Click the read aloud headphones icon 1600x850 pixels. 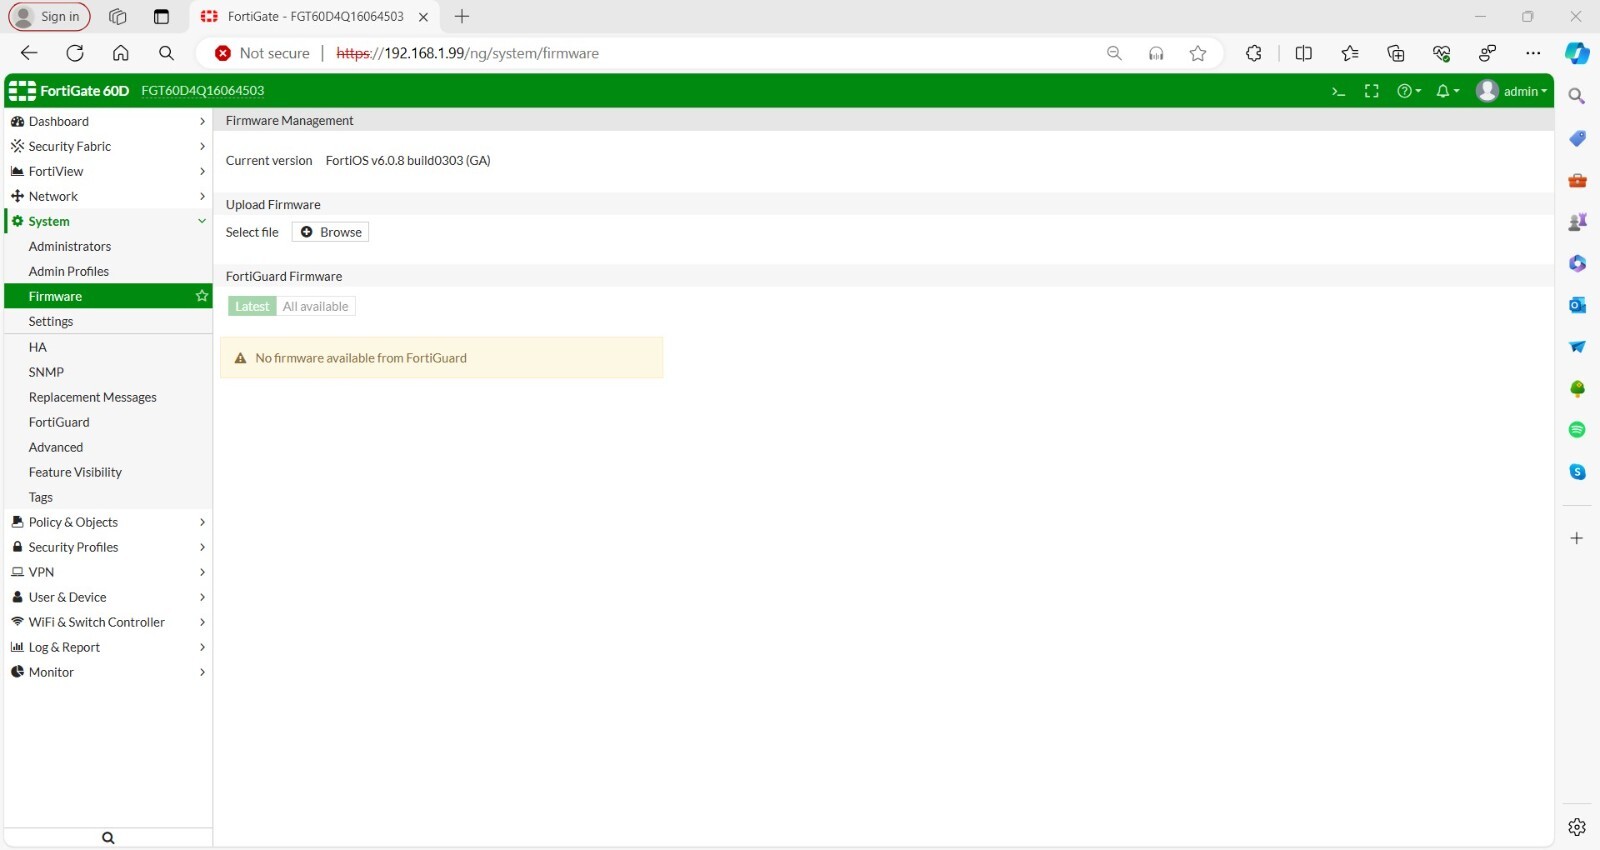(x=1156, y=53)
